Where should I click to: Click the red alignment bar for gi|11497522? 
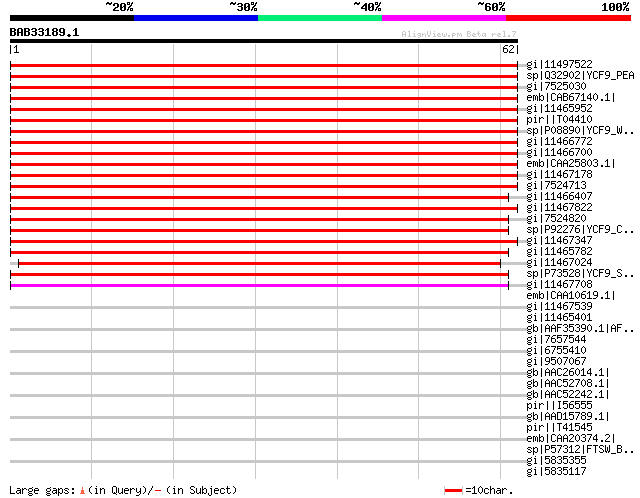(264, 65)
